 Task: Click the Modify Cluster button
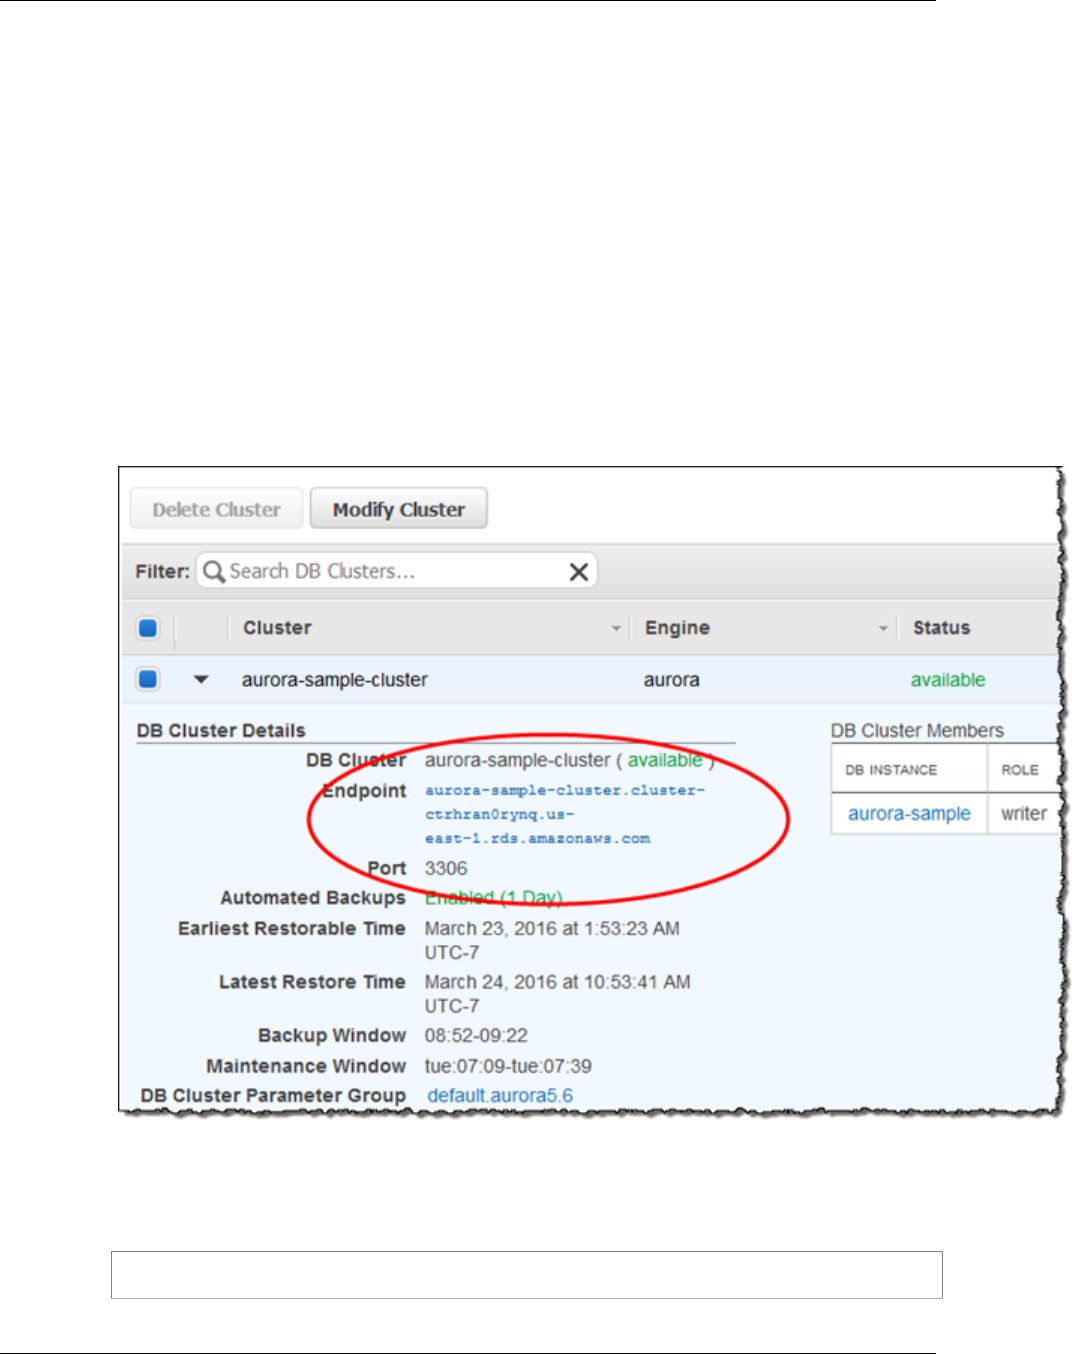click(x=398, y=508)
